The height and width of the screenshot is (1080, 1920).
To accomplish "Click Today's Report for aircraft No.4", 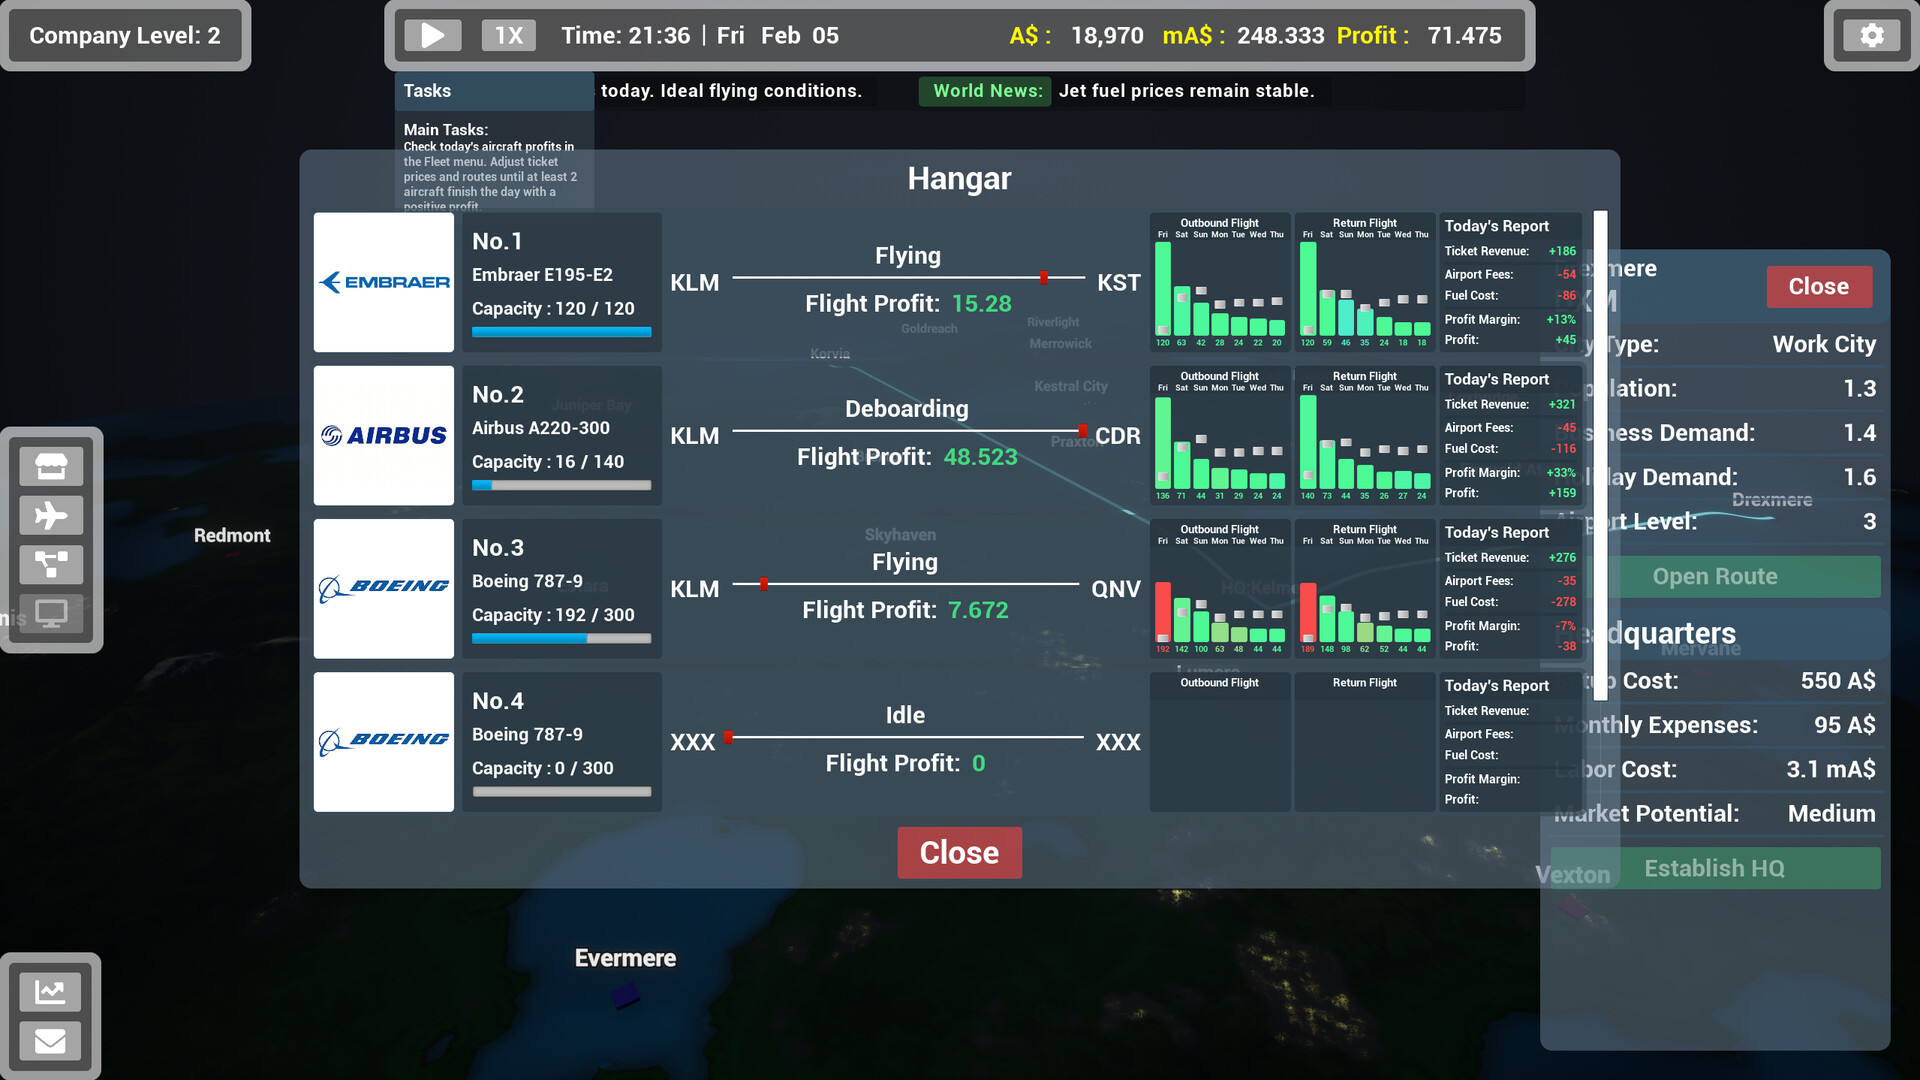I will point(1510,741).
